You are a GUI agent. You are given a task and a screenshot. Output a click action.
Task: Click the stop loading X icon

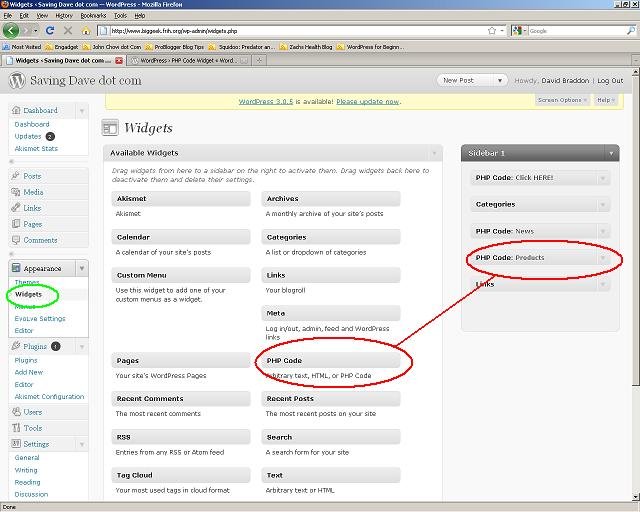pos(68,31)
